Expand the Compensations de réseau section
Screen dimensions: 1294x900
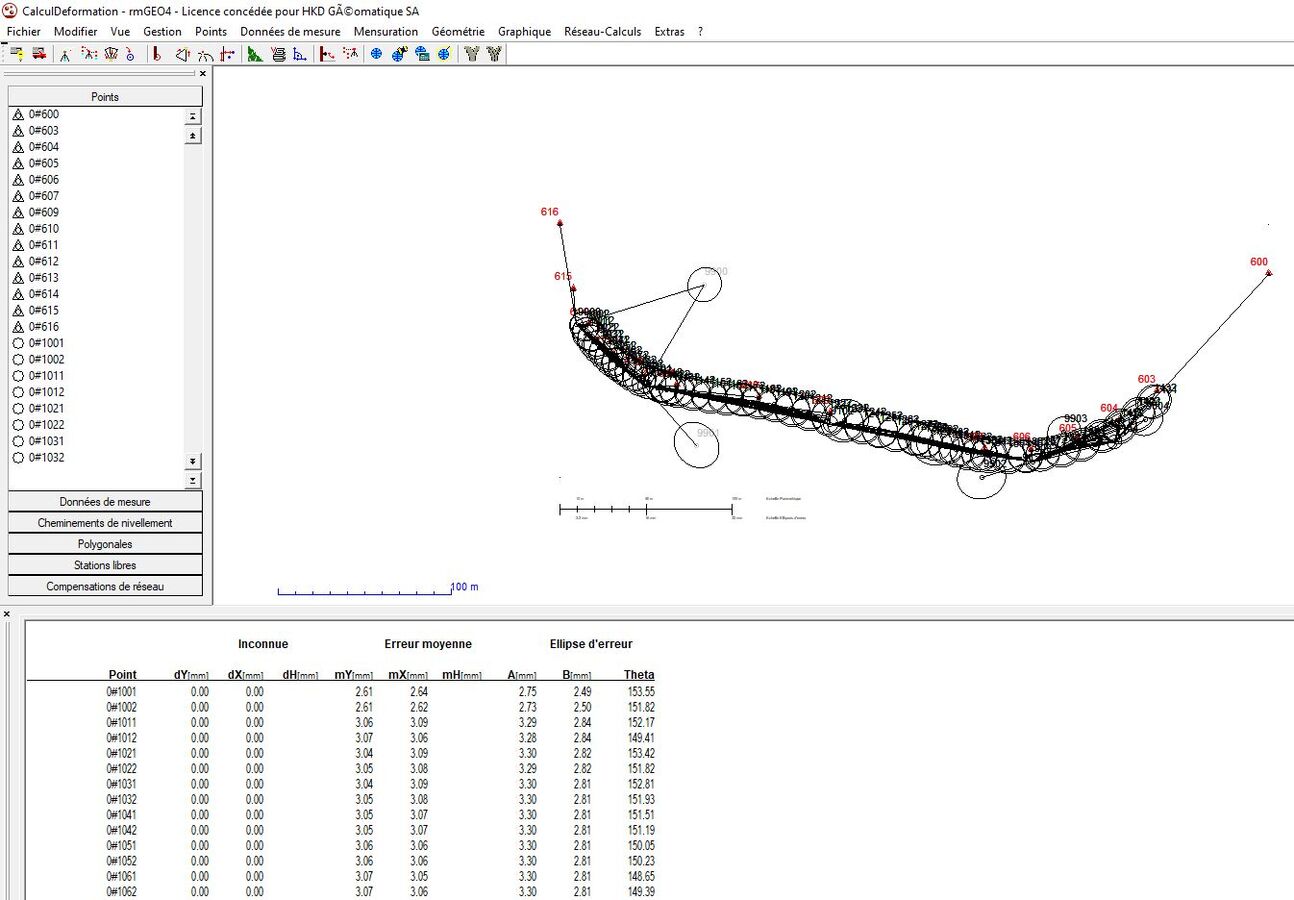[x=105, y=586]
